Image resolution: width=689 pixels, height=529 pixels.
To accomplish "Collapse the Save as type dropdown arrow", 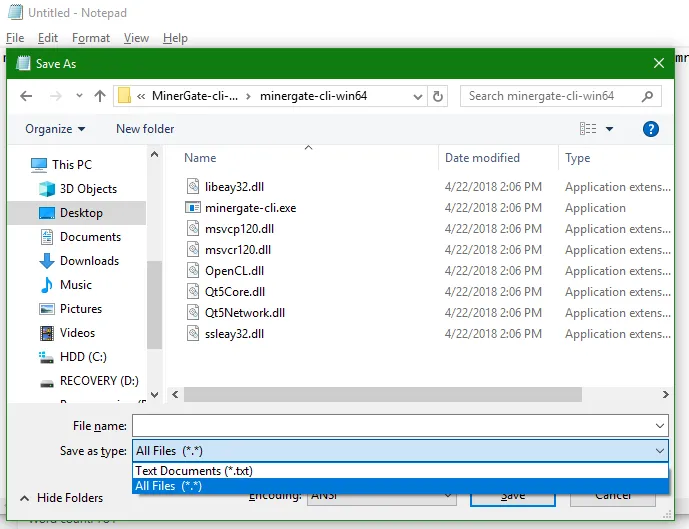I will tap(660, 451).
